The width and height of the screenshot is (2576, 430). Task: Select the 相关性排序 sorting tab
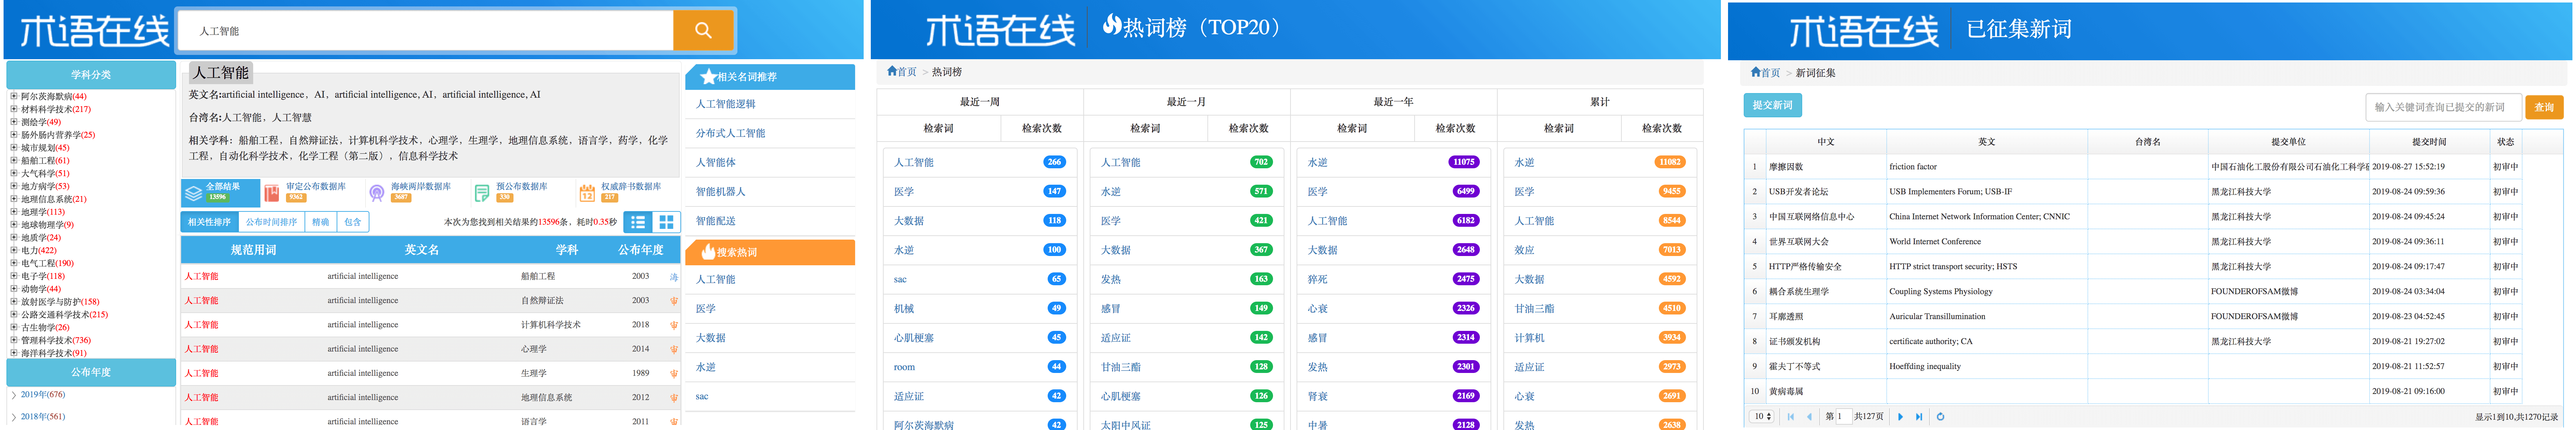[210, 222]
